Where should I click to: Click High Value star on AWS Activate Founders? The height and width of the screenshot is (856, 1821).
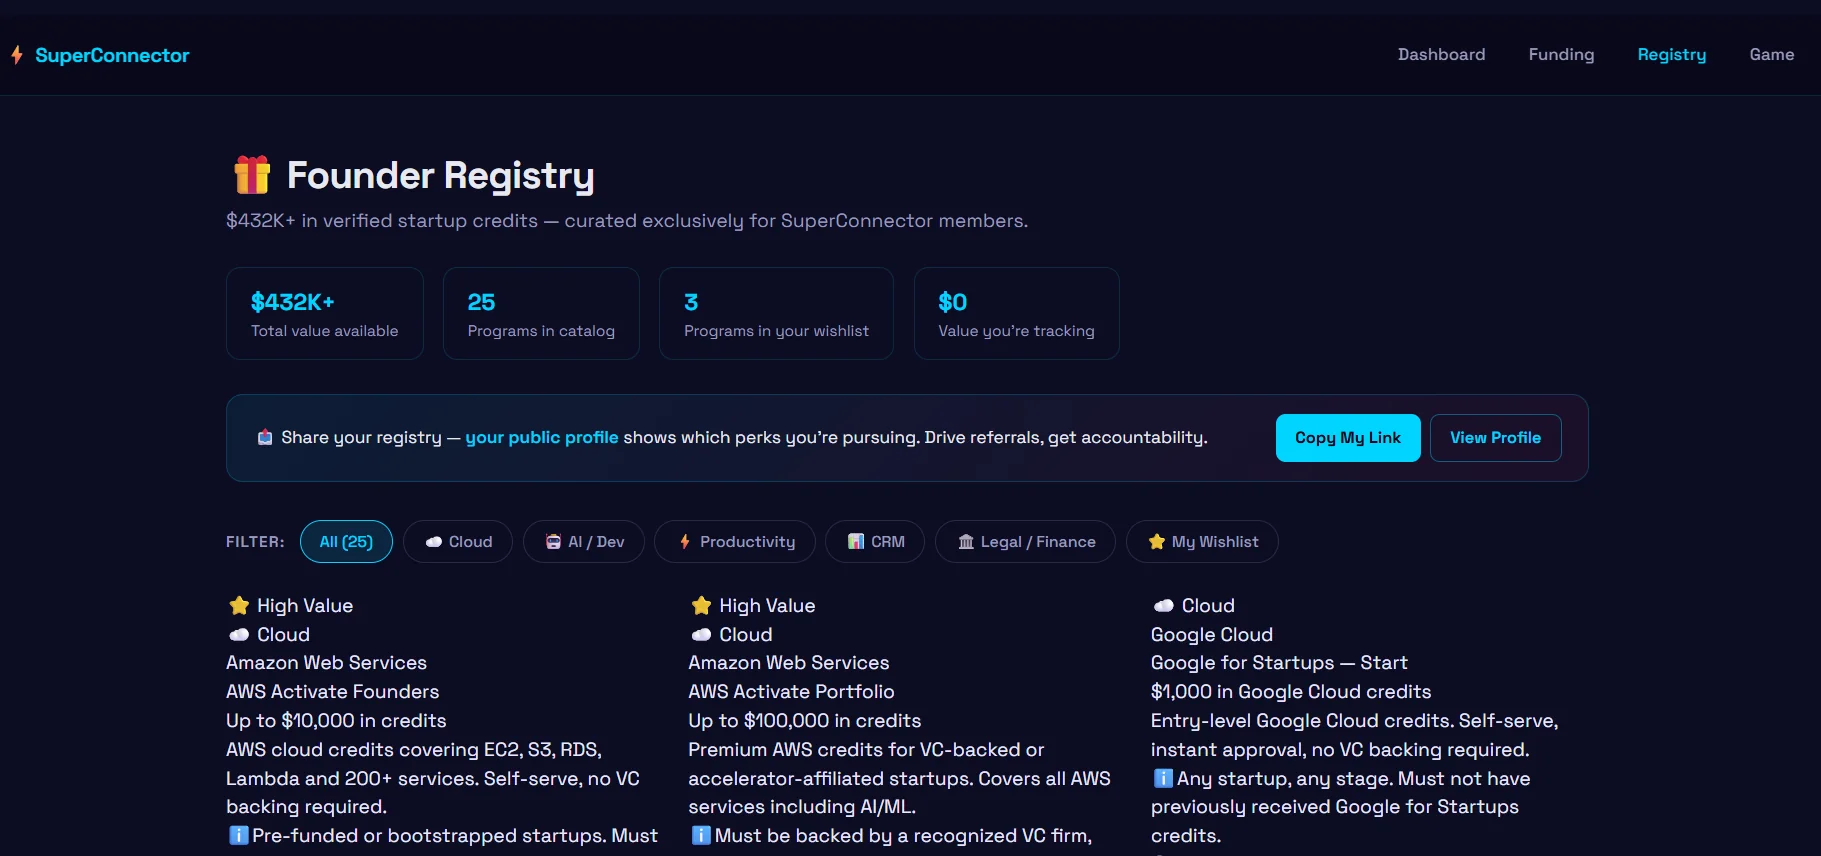click(239, 605)
